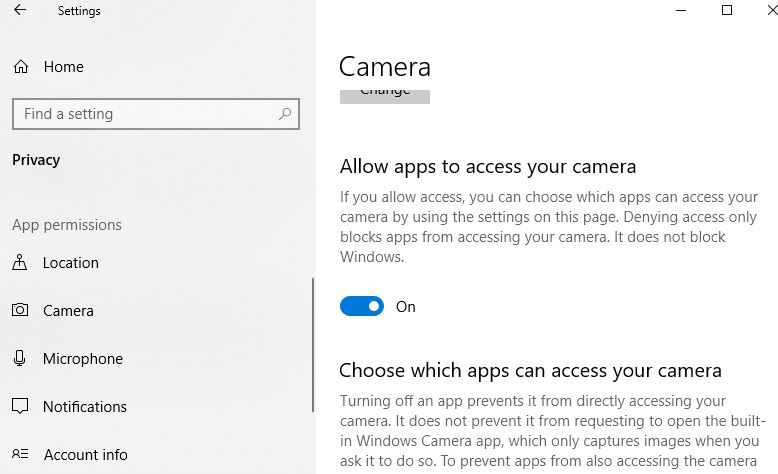The width and height of the screenshot is (778, 474).
Task: Open Location privacy settings
Action: point(71,263)
